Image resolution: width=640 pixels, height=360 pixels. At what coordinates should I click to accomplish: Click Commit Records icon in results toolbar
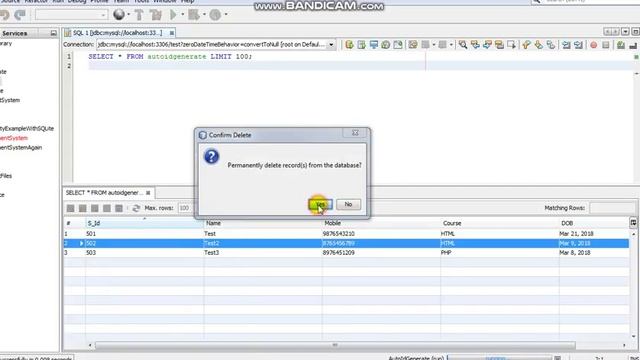point(95,208)
